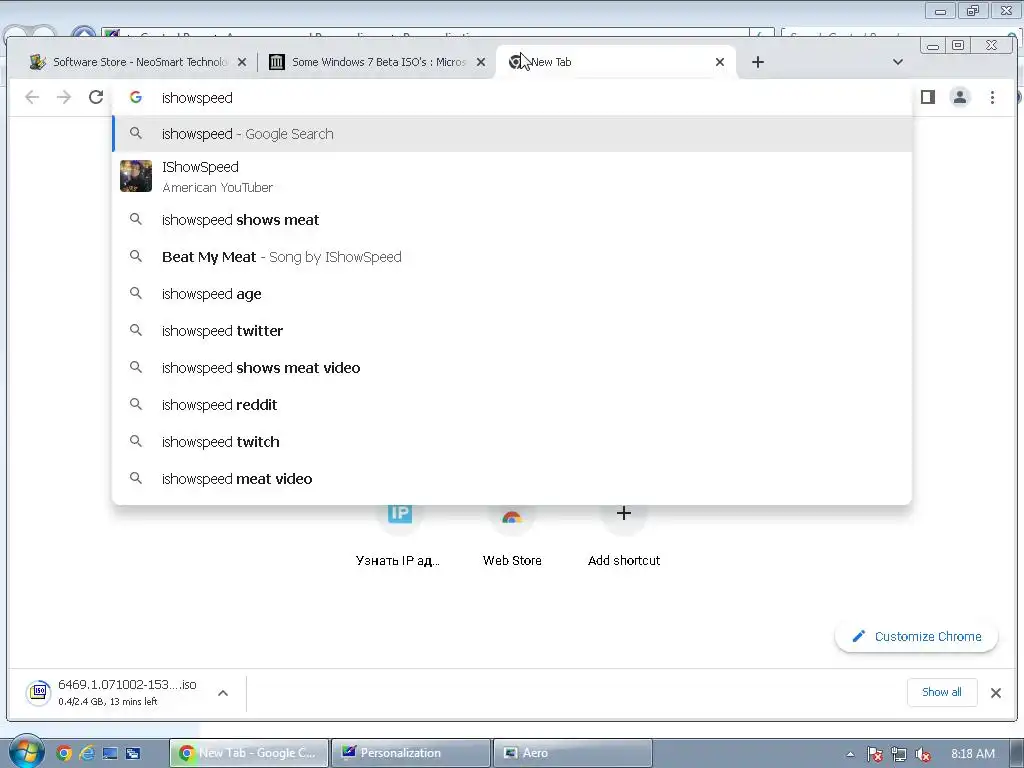The image size is (1024, 768).
Task: Click the Chrome back arrow
Action: [x=31, y=97]
